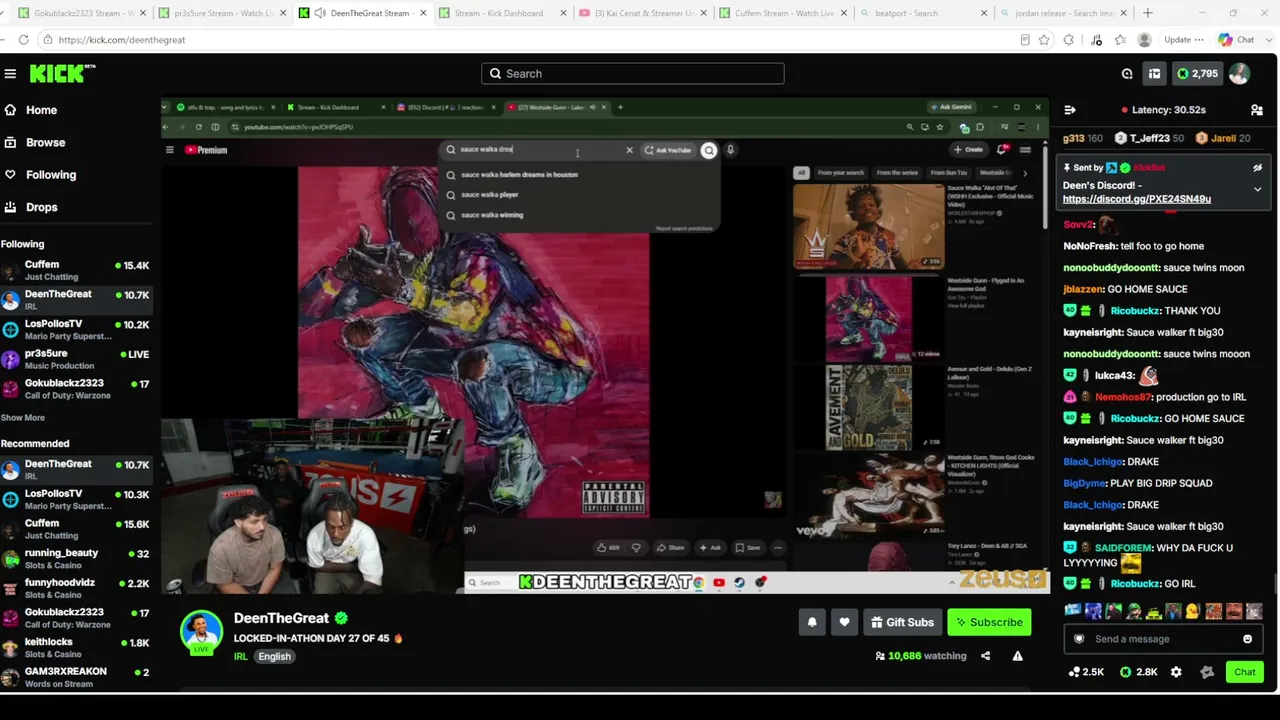1280x720 pixels.
Task: Expand Show More under Following
Action: coord(22,418)
